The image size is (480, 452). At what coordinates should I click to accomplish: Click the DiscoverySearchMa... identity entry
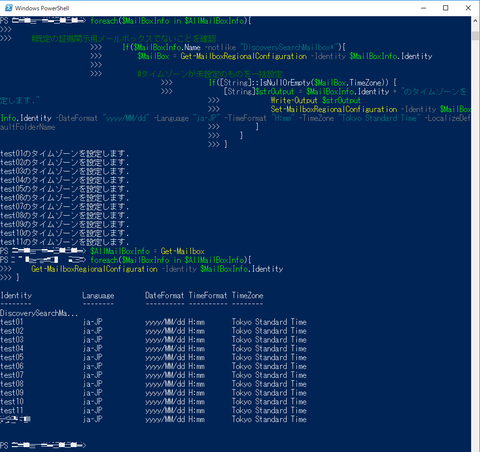click(39, 313)
